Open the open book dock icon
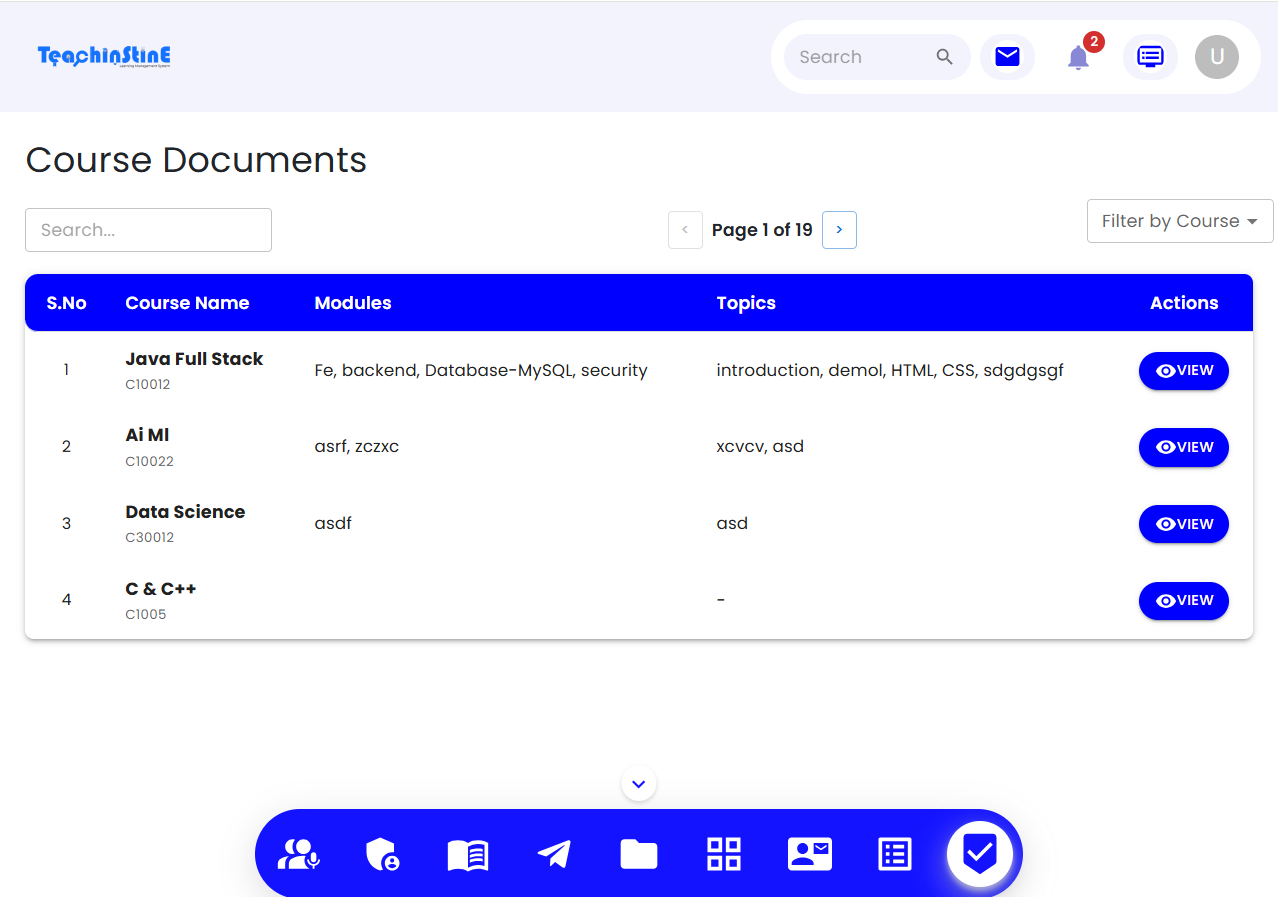Viewport: 1278px width, 897px height. pos(467,854)
